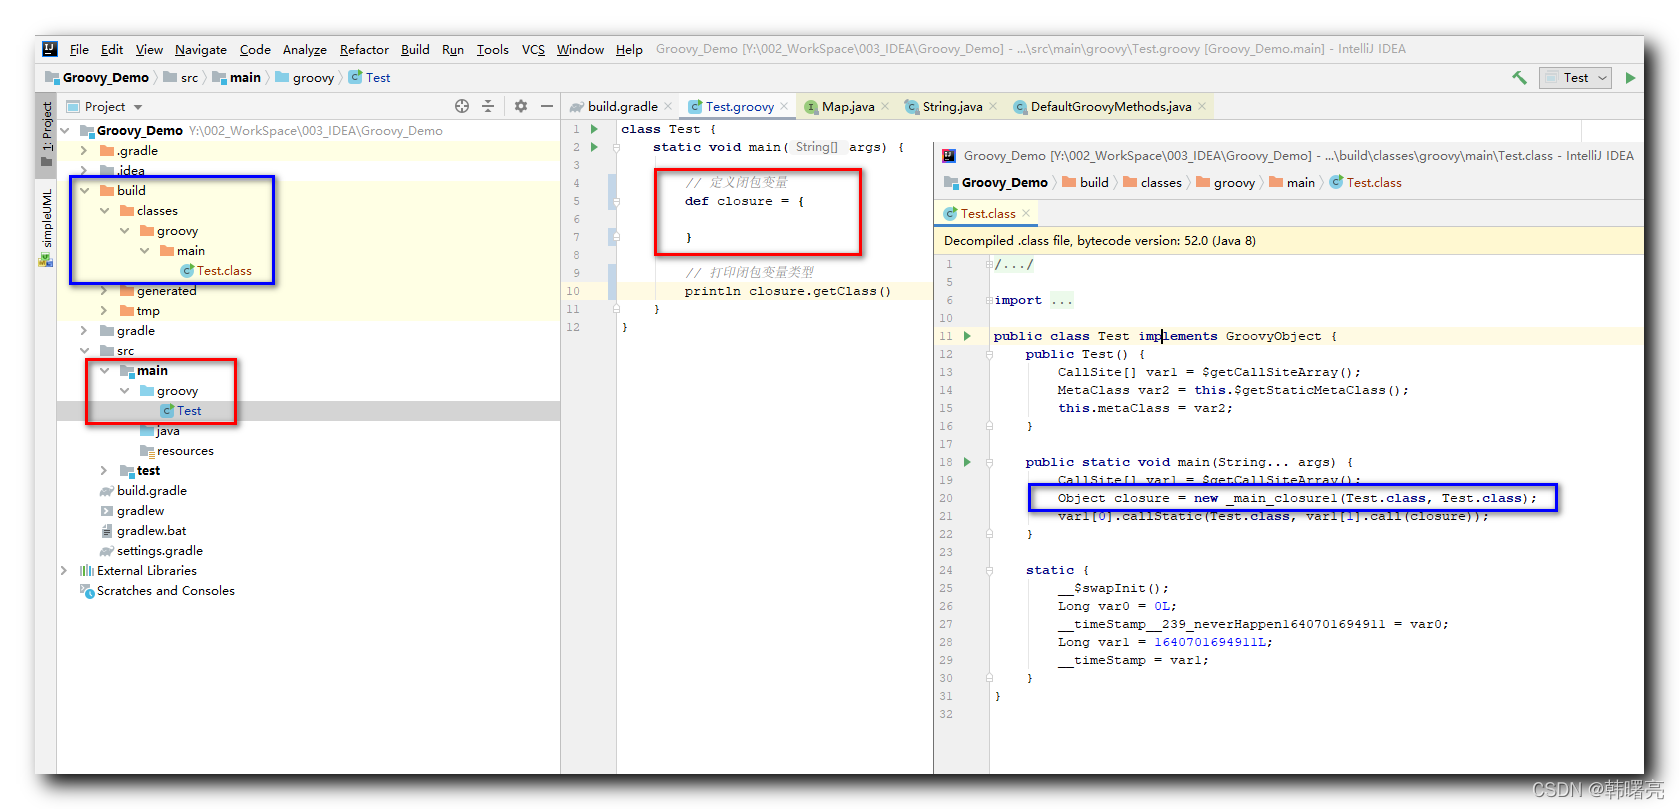Click the fold marker on the public Test() constructor line
The image size is (1679, 809).
989,354
